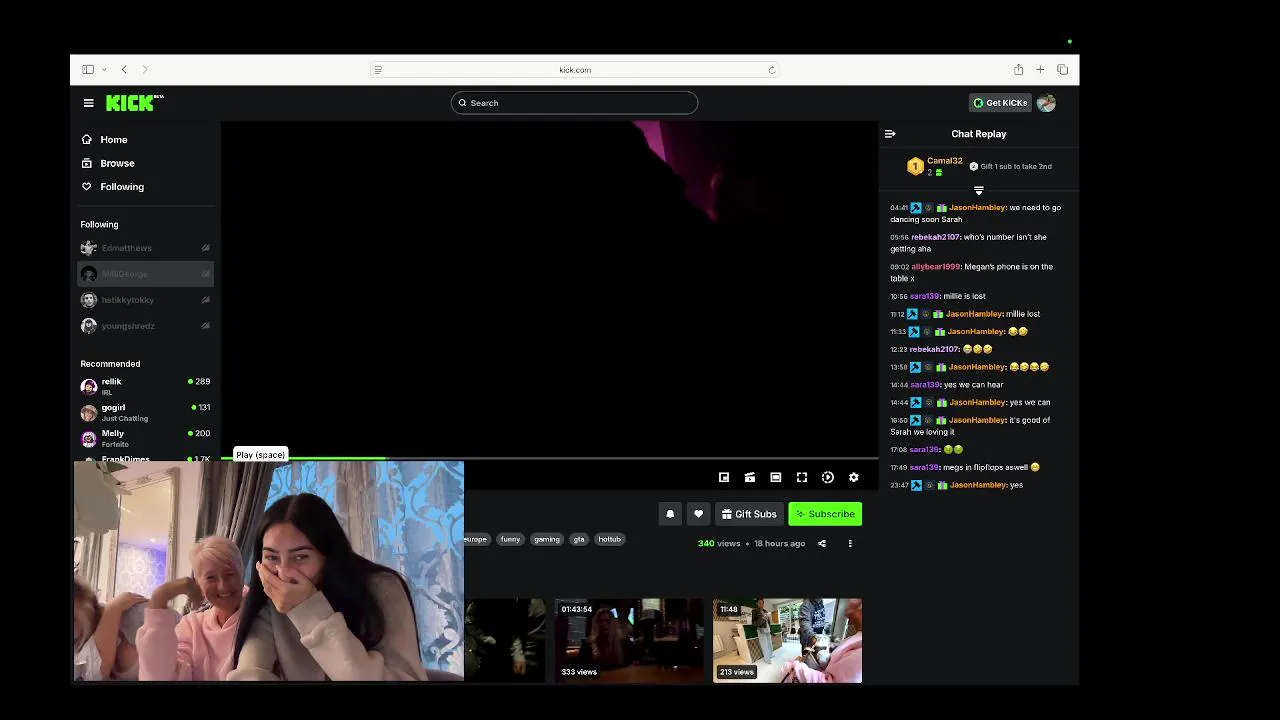Collapse the Chat Replay panel
Image resolution: width=1280 pixels, height=720 pixels.
(890, 134)
